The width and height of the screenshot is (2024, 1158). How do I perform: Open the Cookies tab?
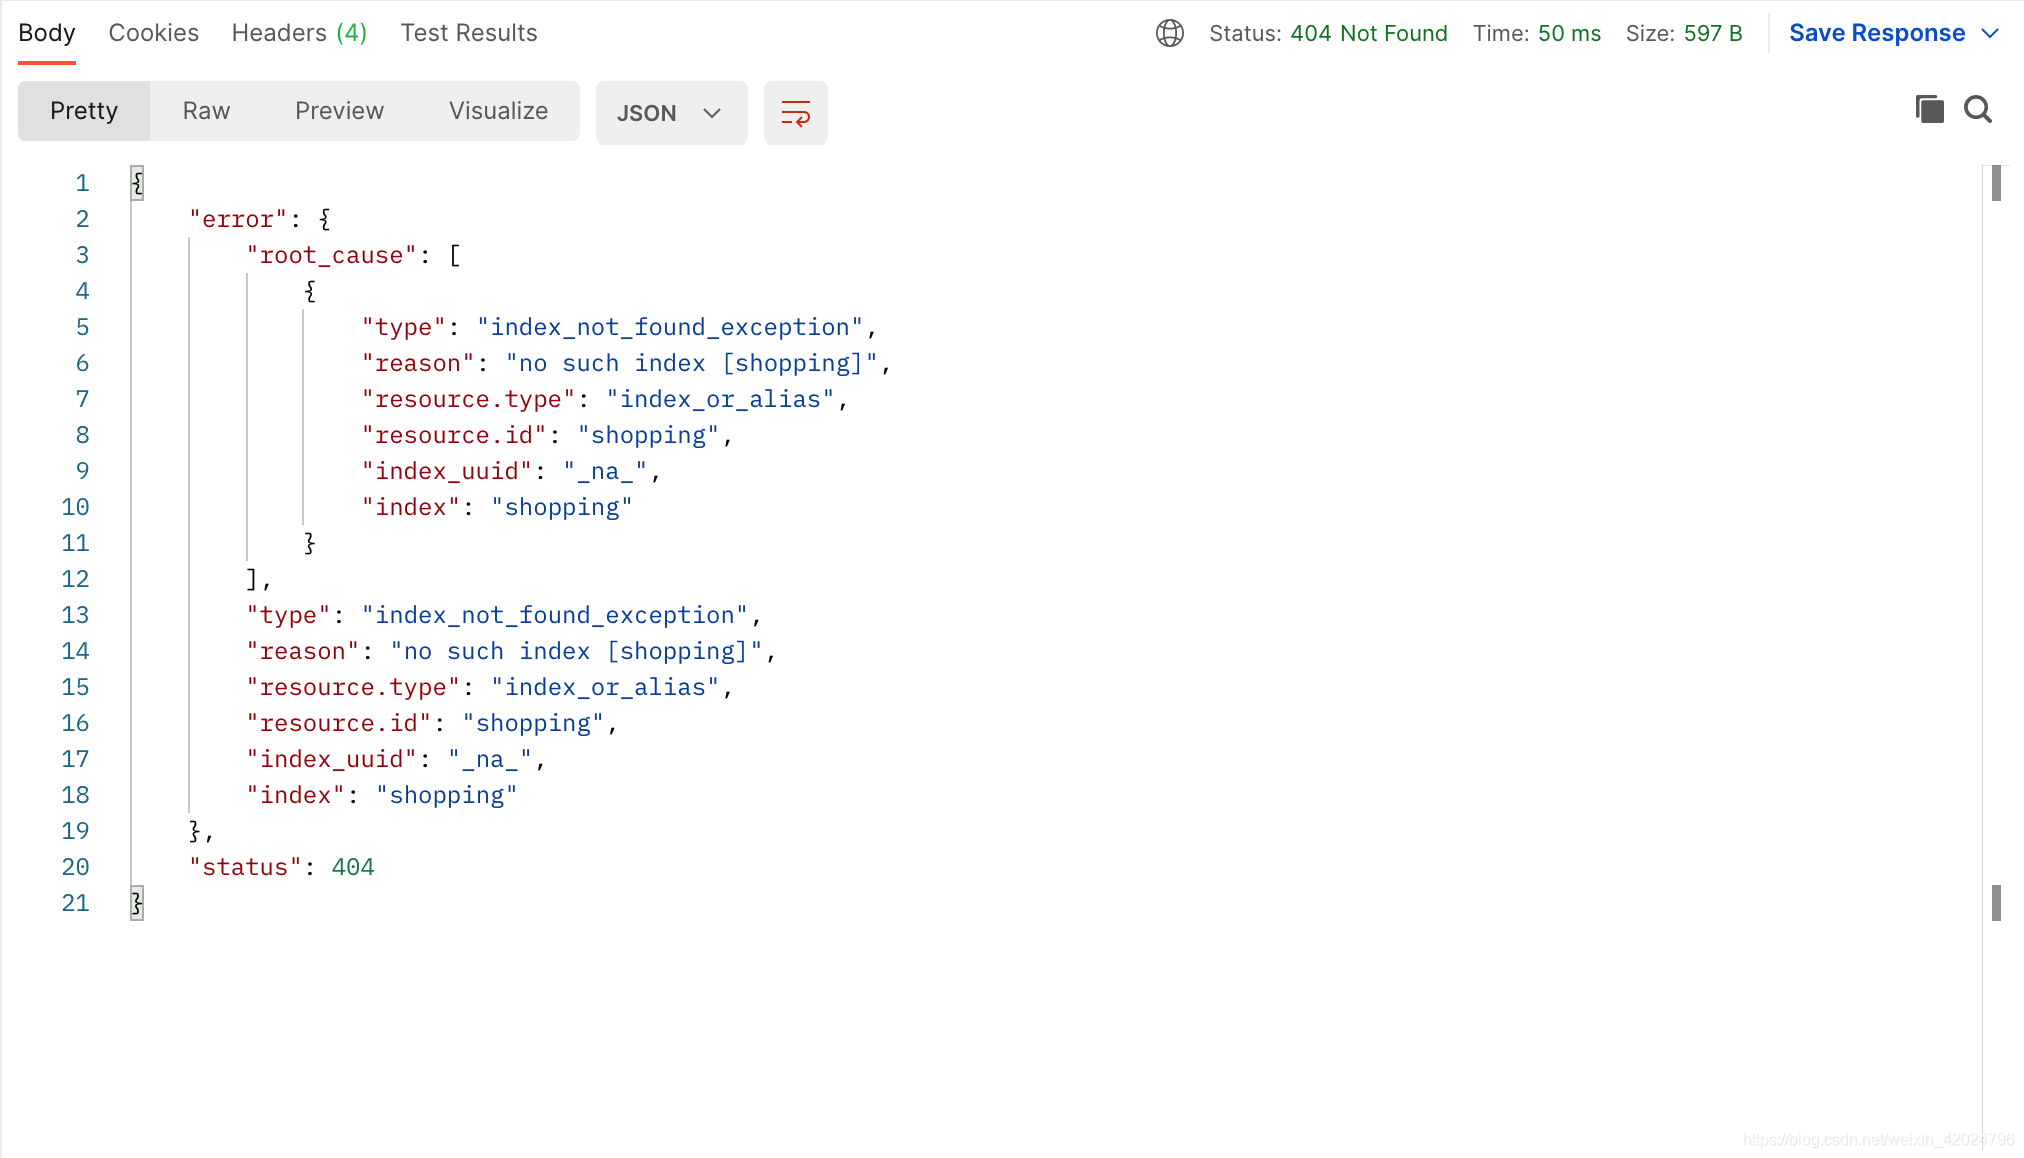coord(153,33)
